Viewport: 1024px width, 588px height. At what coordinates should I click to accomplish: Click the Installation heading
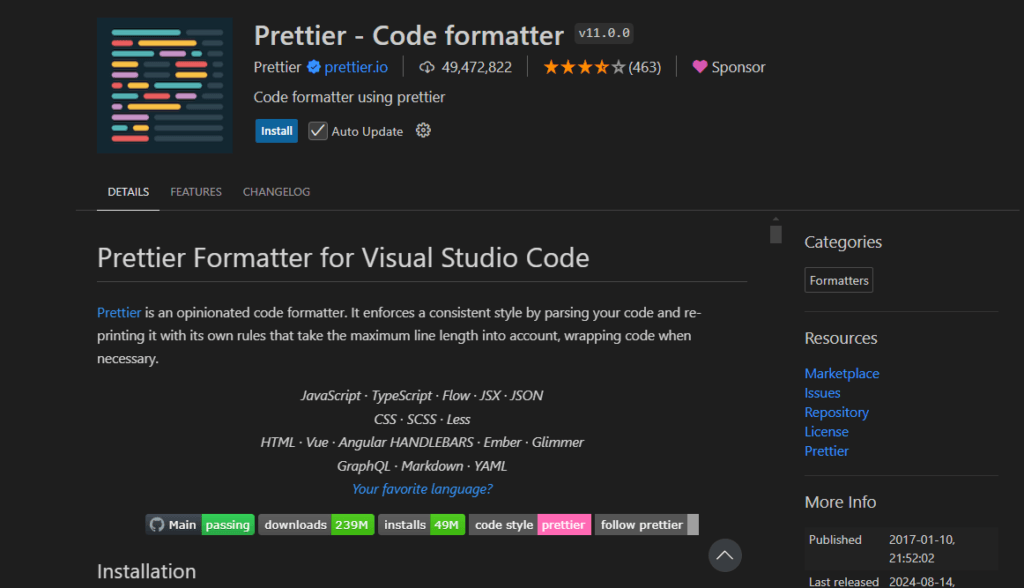click(x=146, y=572)
